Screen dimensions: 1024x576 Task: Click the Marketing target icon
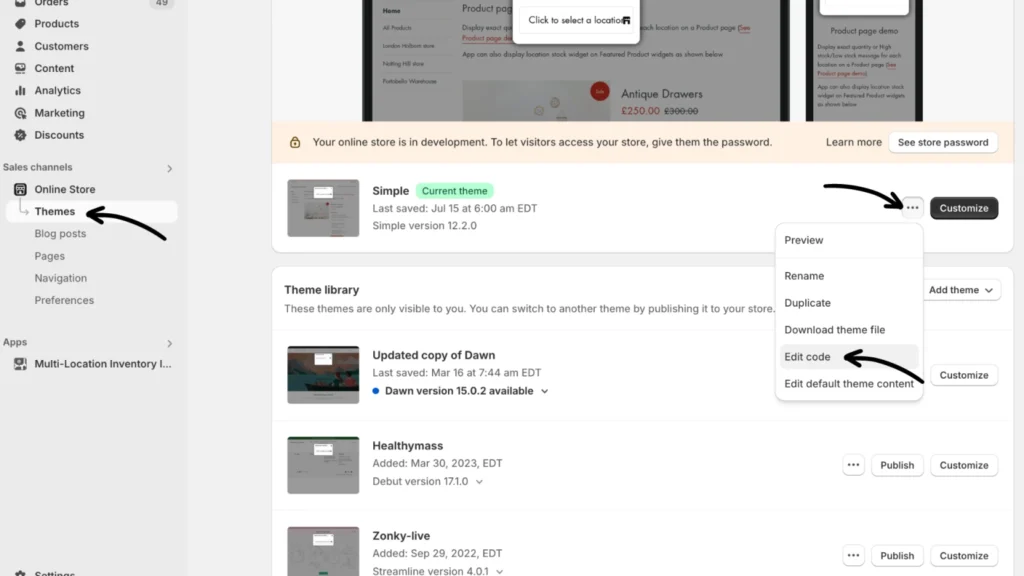(x=20, y=113)
